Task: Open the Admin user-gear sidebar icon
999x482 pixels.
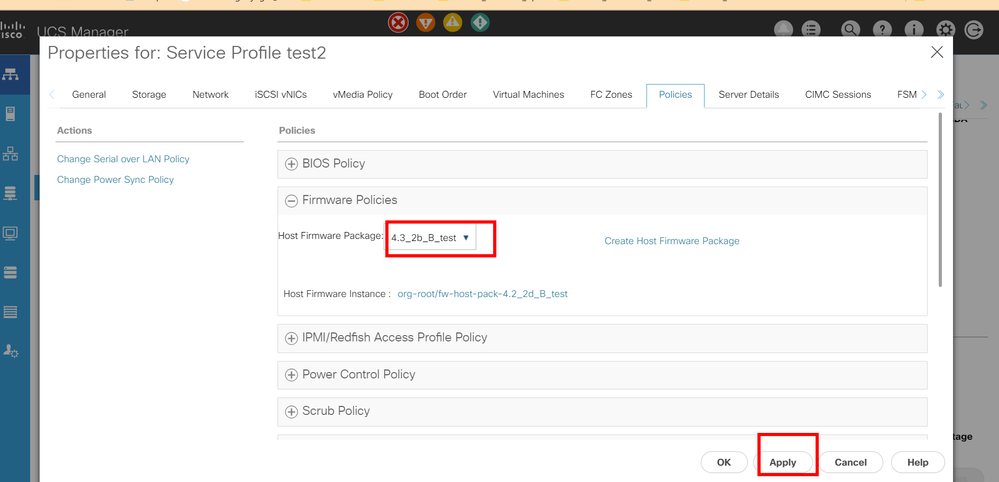Action: 11,351
